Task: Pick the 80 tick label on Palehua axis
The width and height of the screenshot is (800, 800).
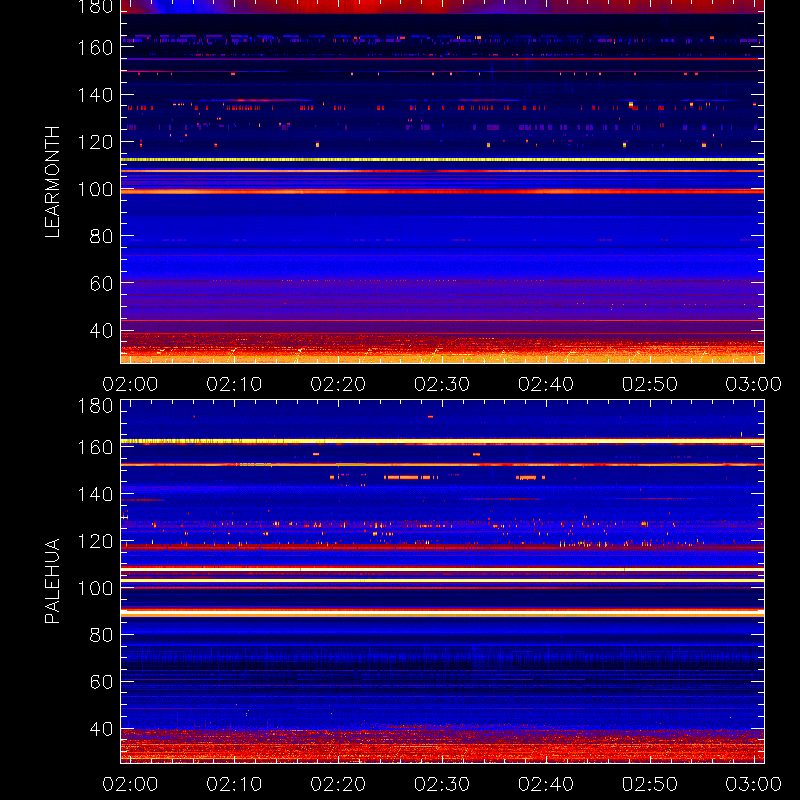Action: [101, 635]
